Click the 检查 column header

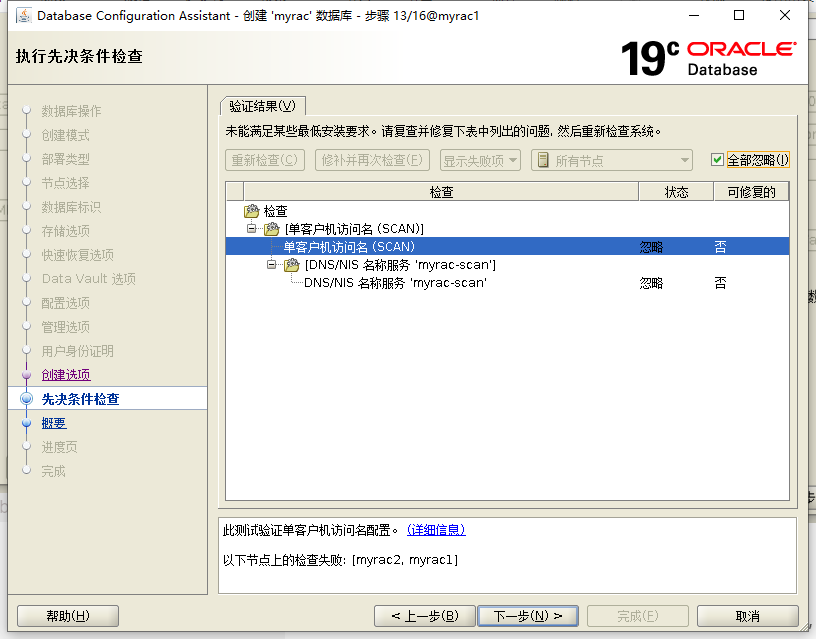point(441,192)
